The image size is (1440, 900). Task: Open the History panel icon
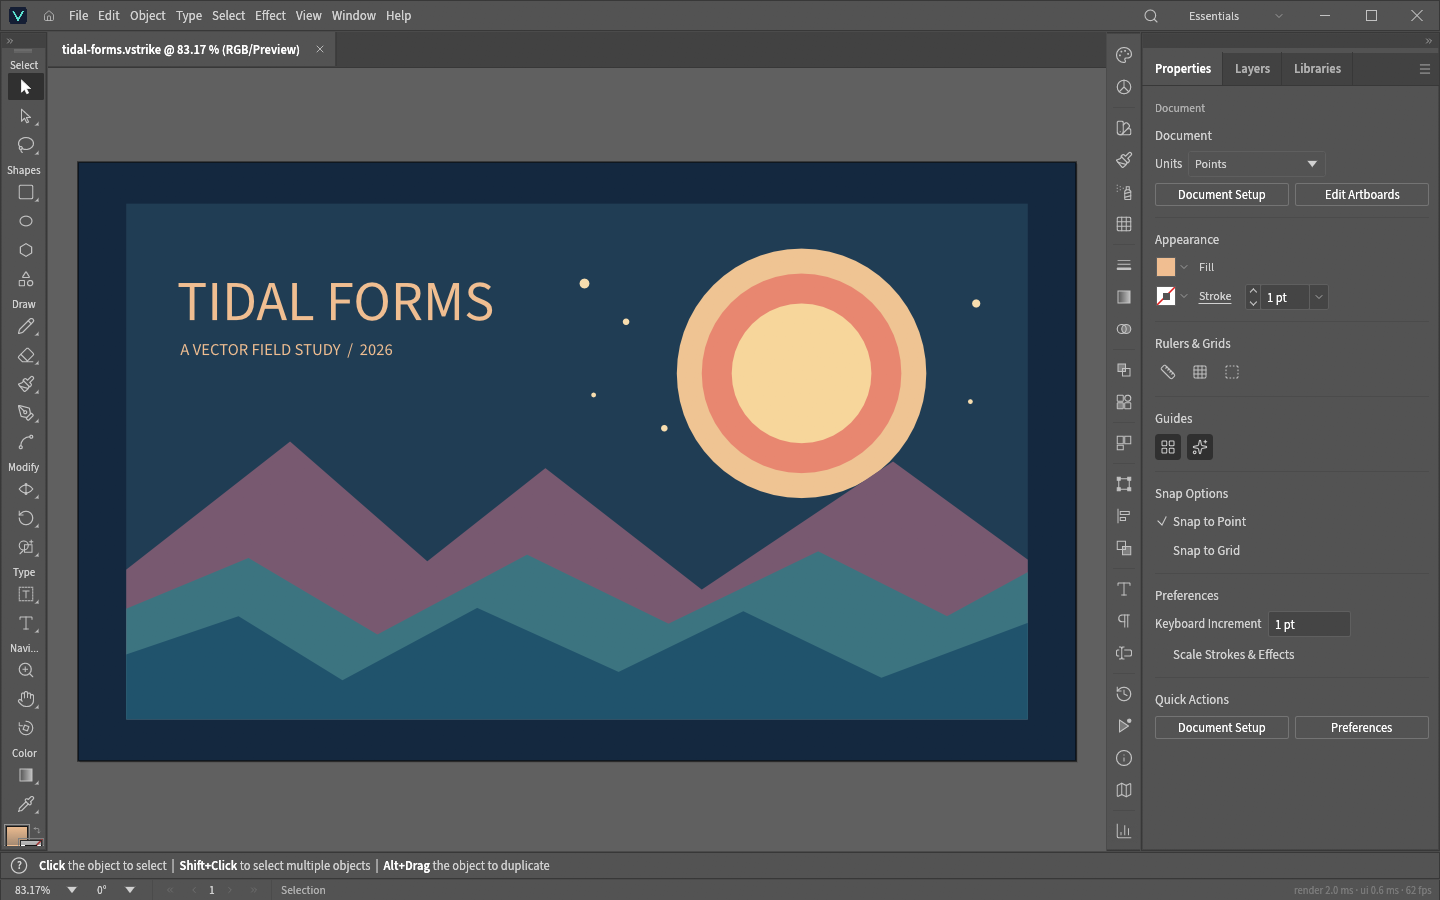(x=1124, y=694)
